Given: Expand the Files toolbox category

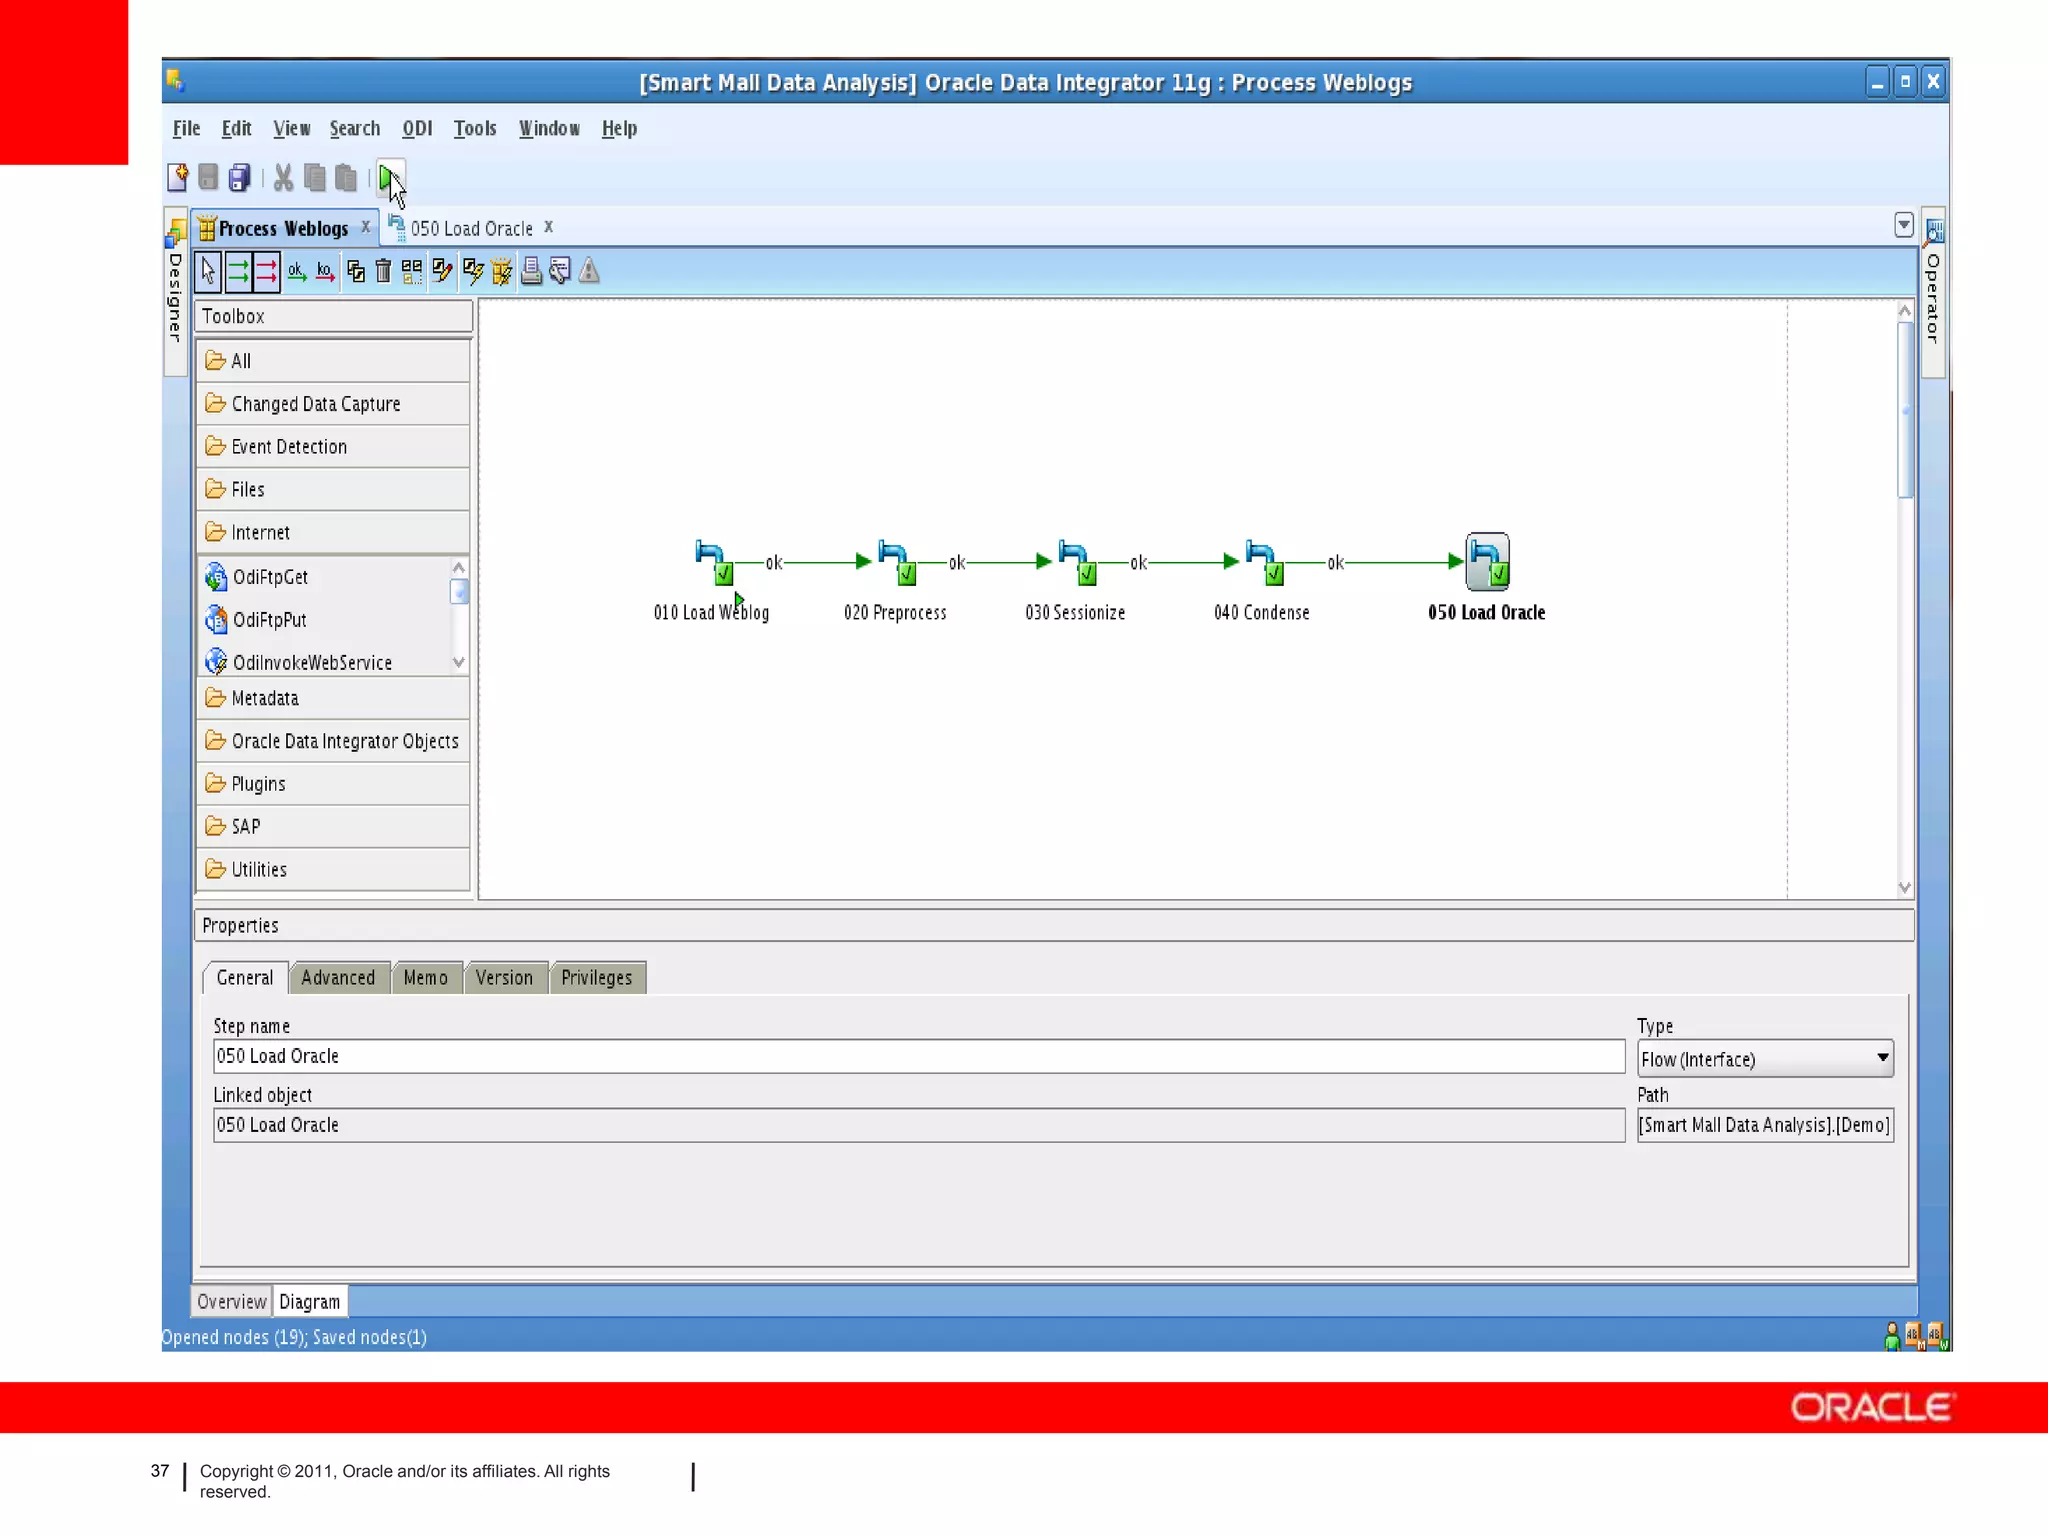Looking at the screenshot, I should [x=333, y=489].
